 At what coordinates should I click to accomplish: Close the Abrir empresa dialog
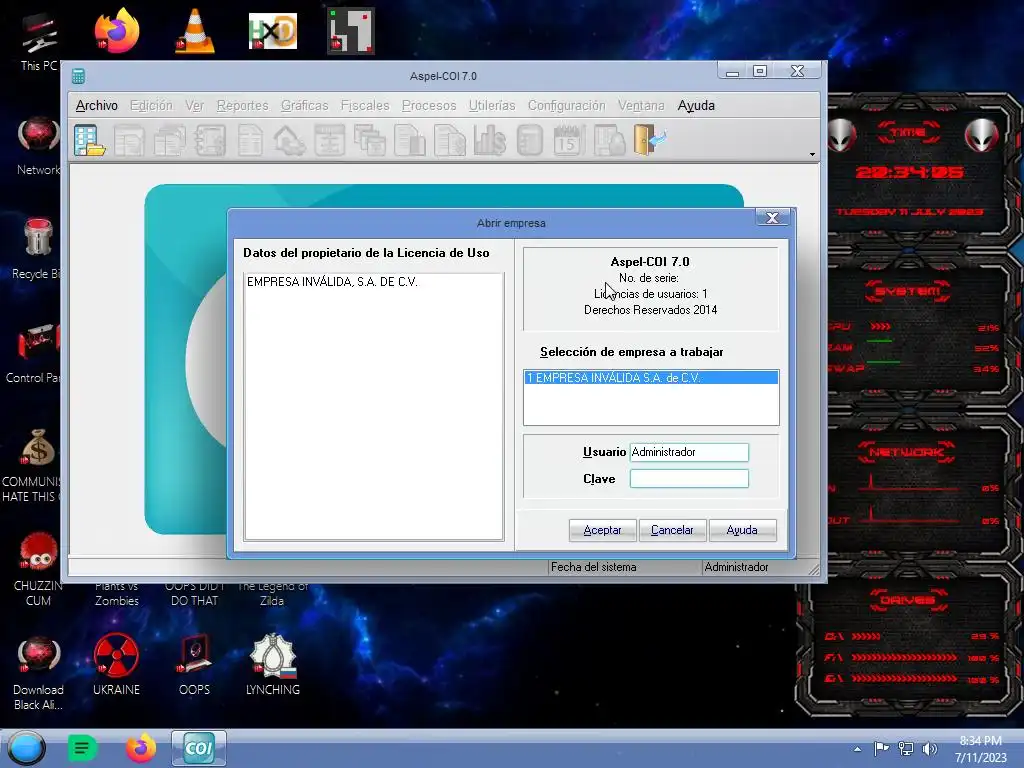tap(772, 217)
